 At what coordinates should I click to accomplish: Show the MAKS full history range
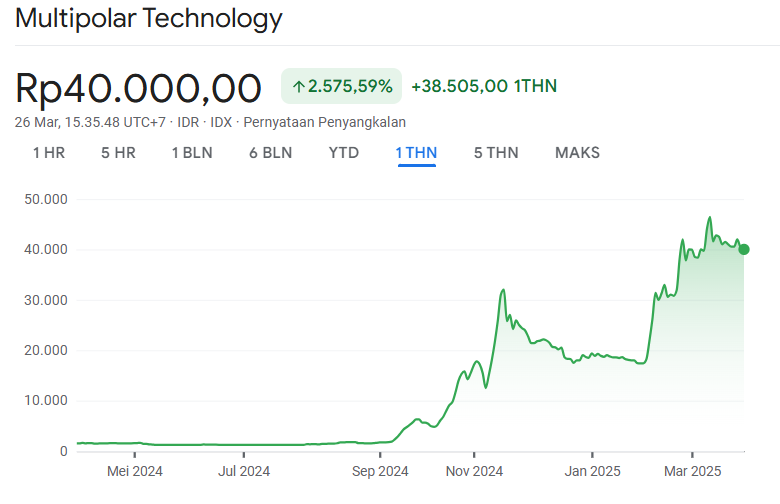pyautogui.click(x=577, y=153)
